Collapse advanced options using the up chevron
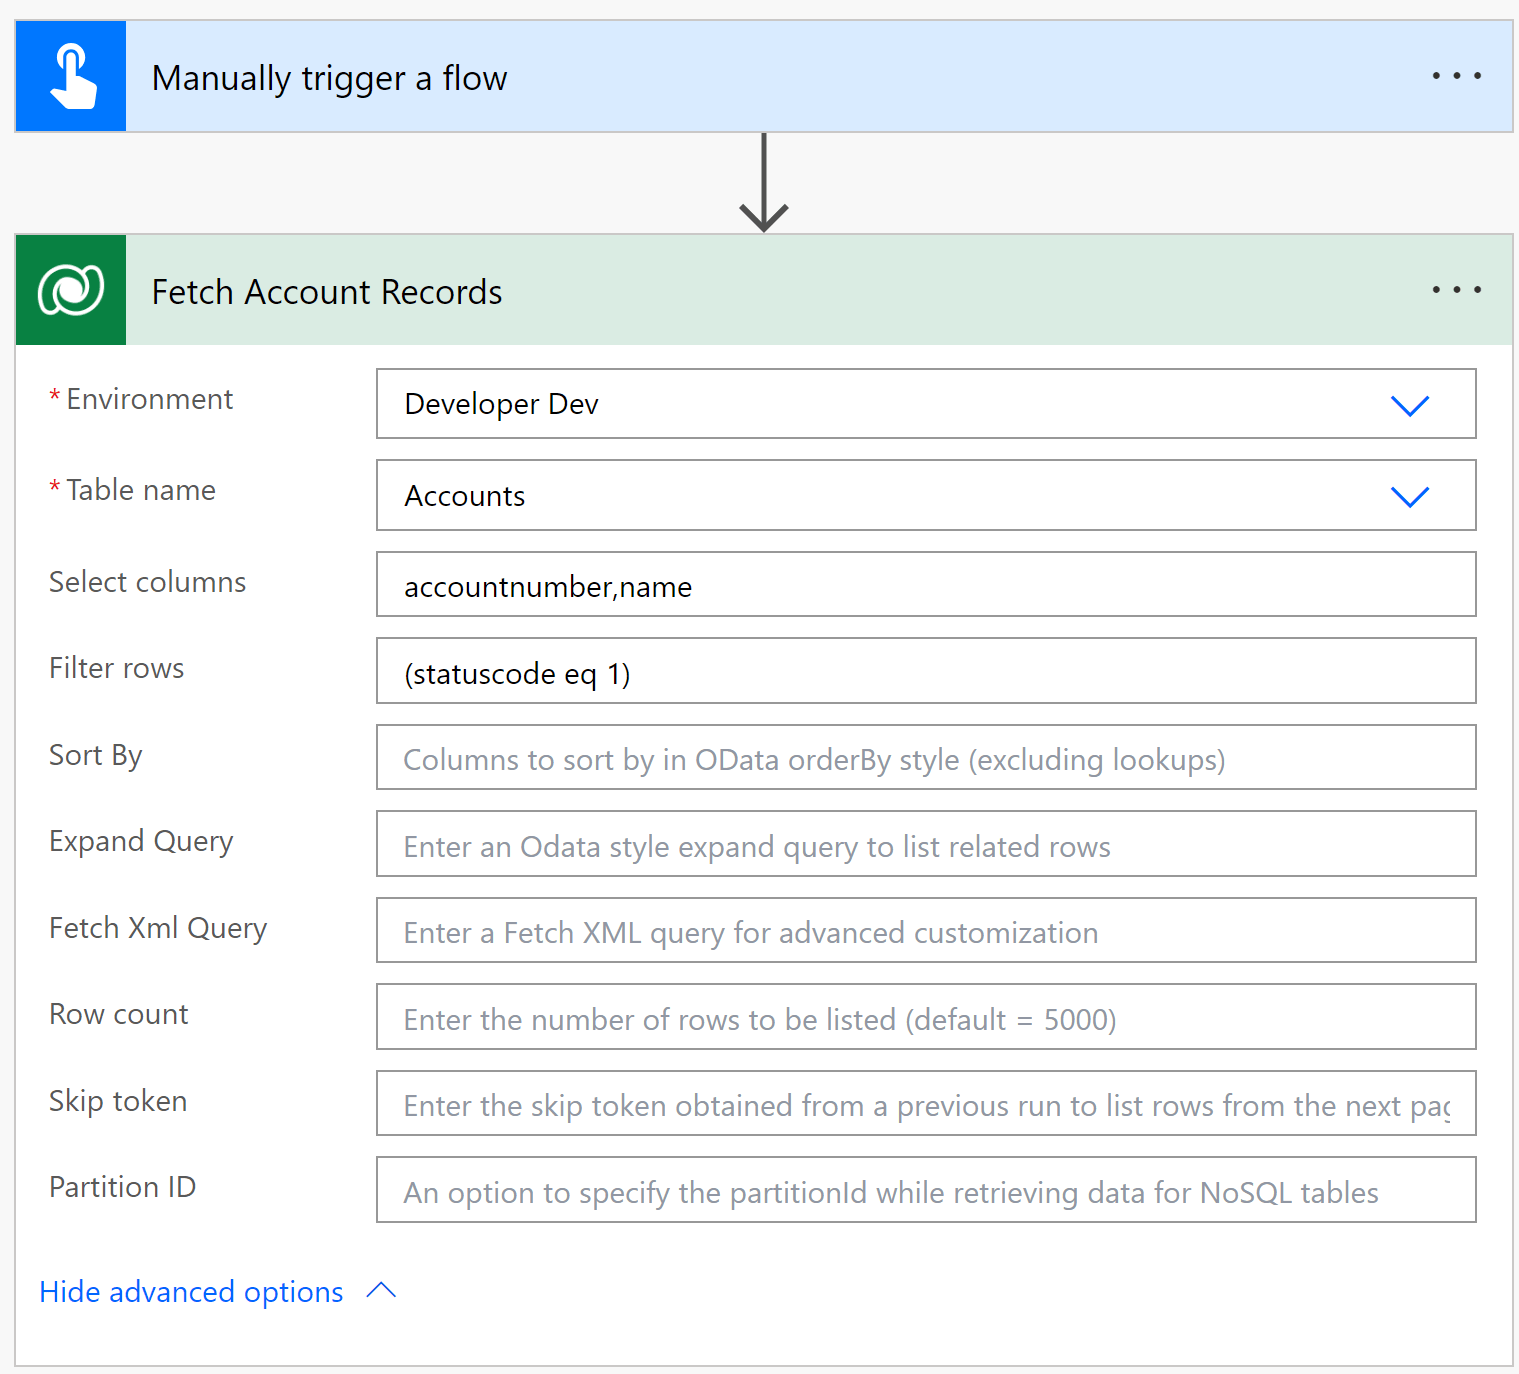 point(382,1290)
